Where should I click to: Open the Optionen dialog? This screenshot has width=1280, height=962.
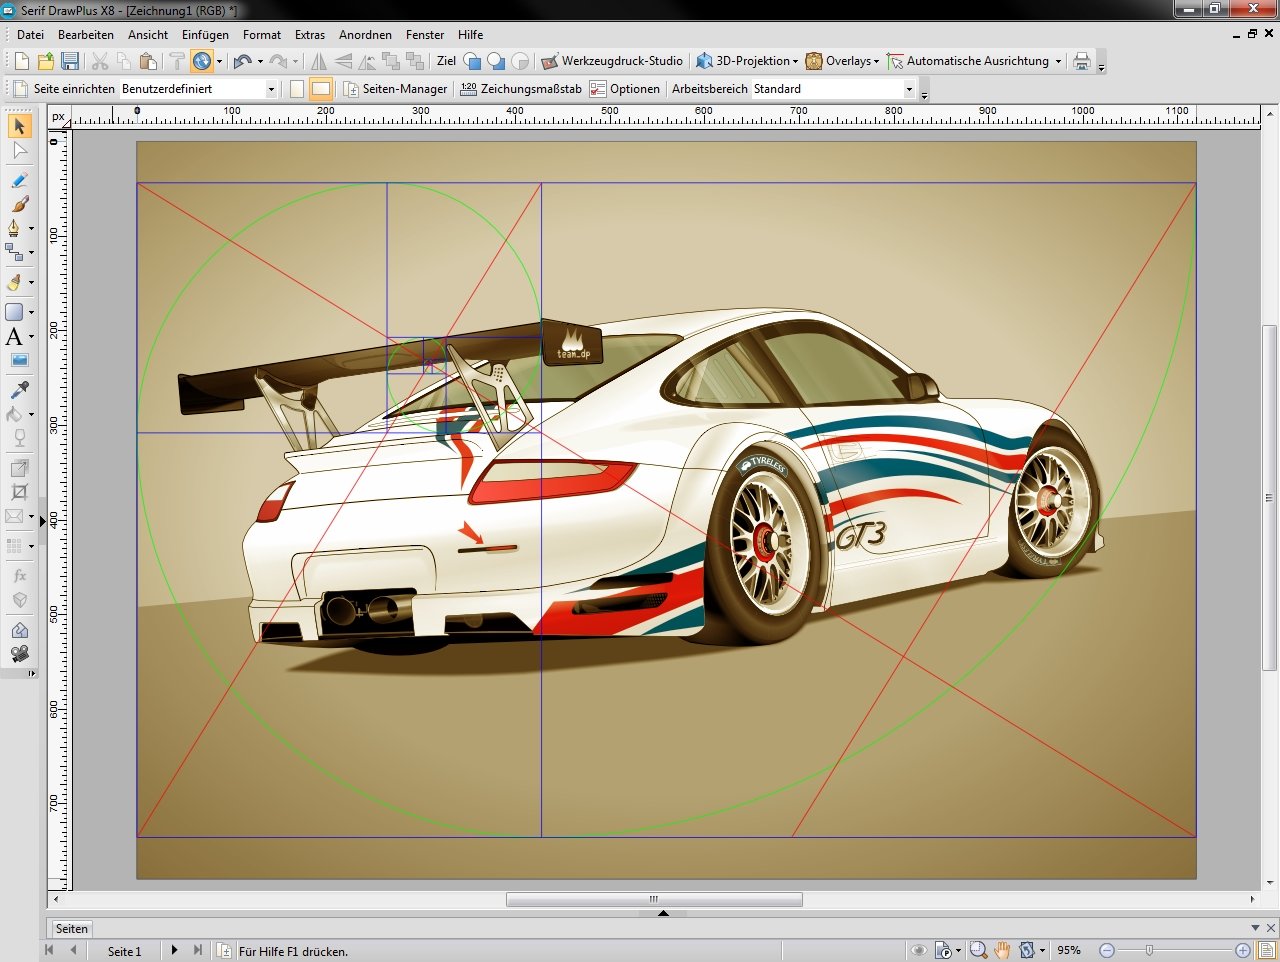tap(625, 89)
